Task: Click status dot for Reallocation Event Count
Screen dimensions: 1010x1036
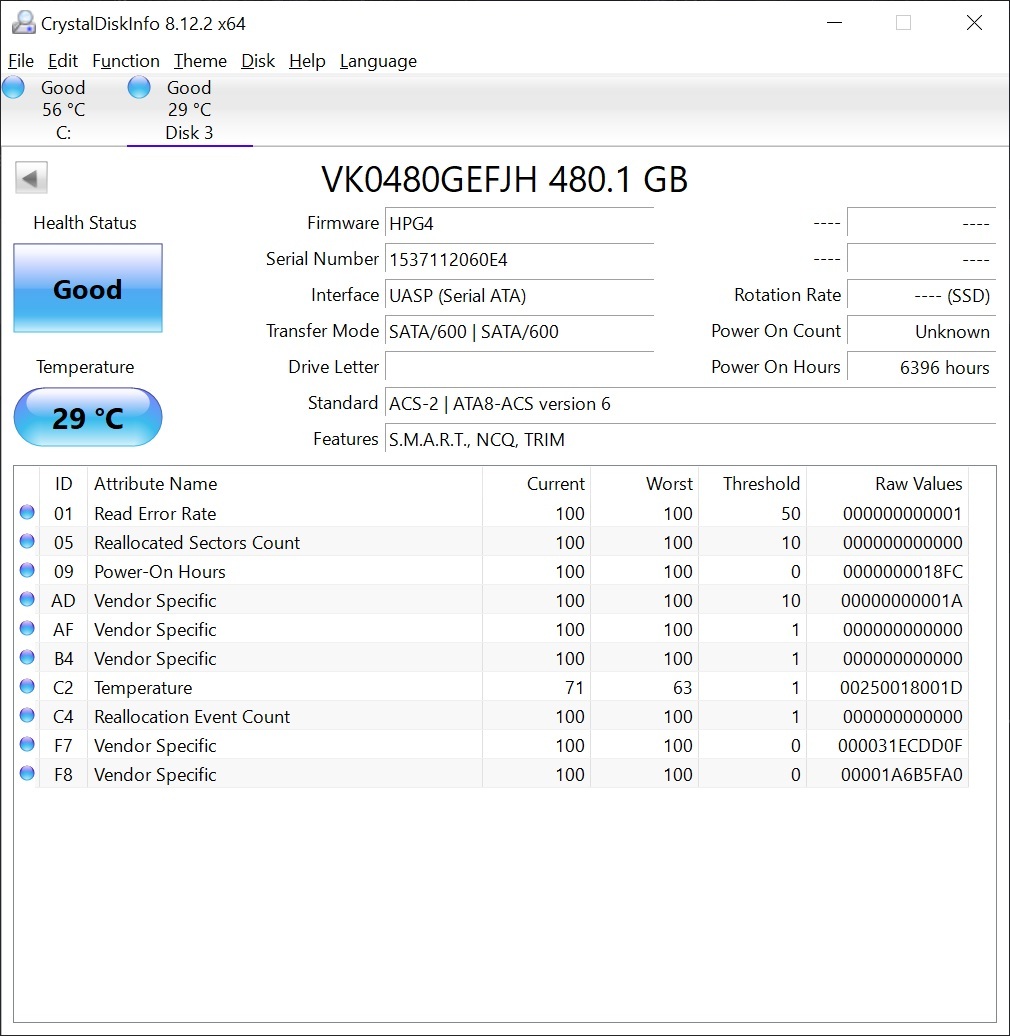Action: click(27, 715)
